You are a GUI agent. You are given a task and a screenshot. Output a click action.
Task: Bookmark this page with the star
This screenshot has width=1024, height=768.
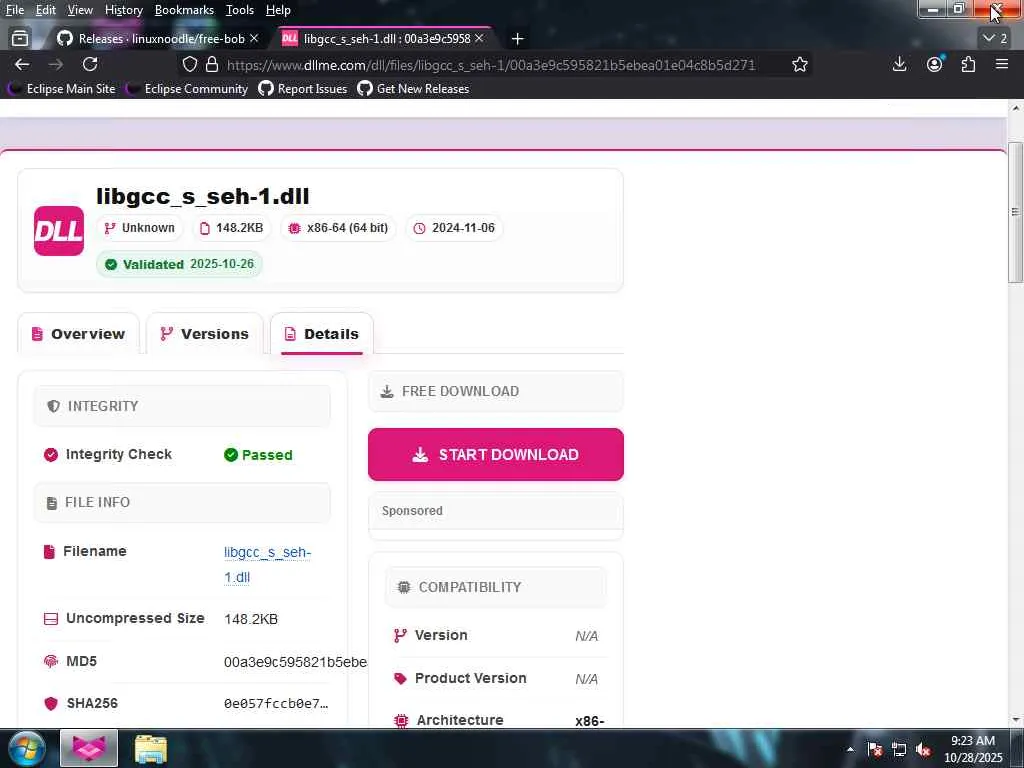pyautogui.click(x=800, y=64)
